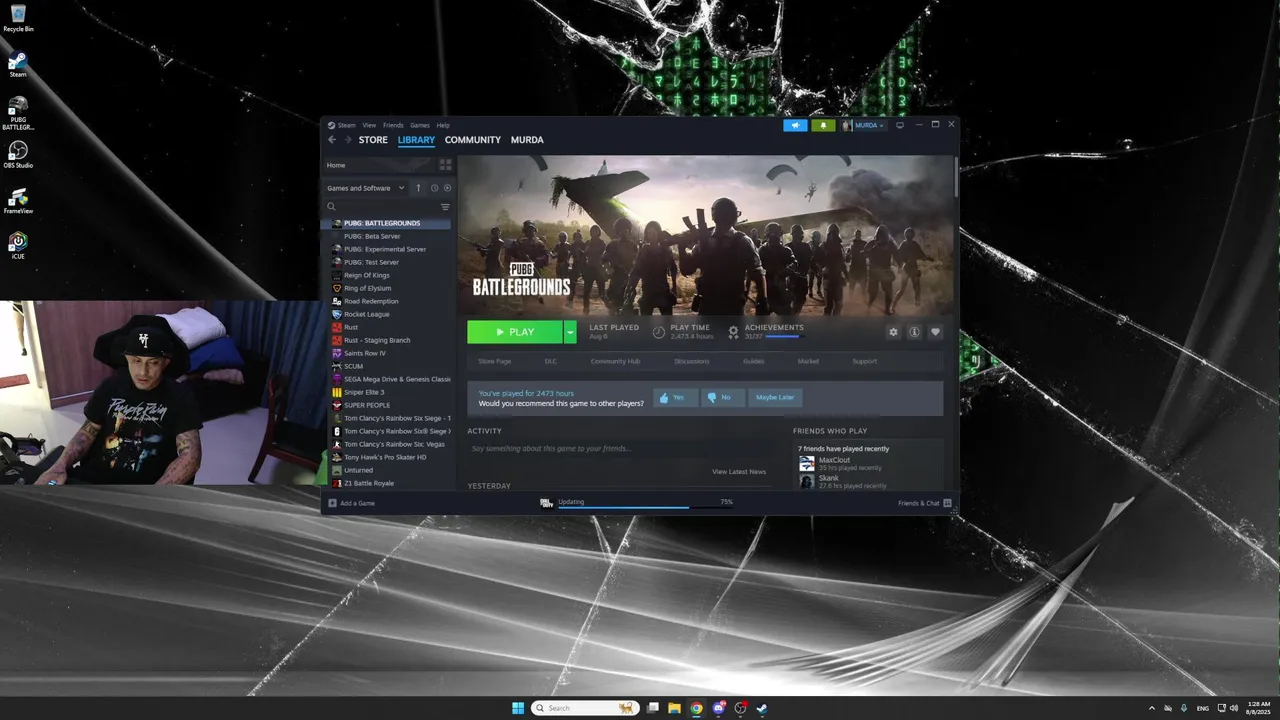Go back with Steam's left arrow
1280x720 pixels.
332,140
